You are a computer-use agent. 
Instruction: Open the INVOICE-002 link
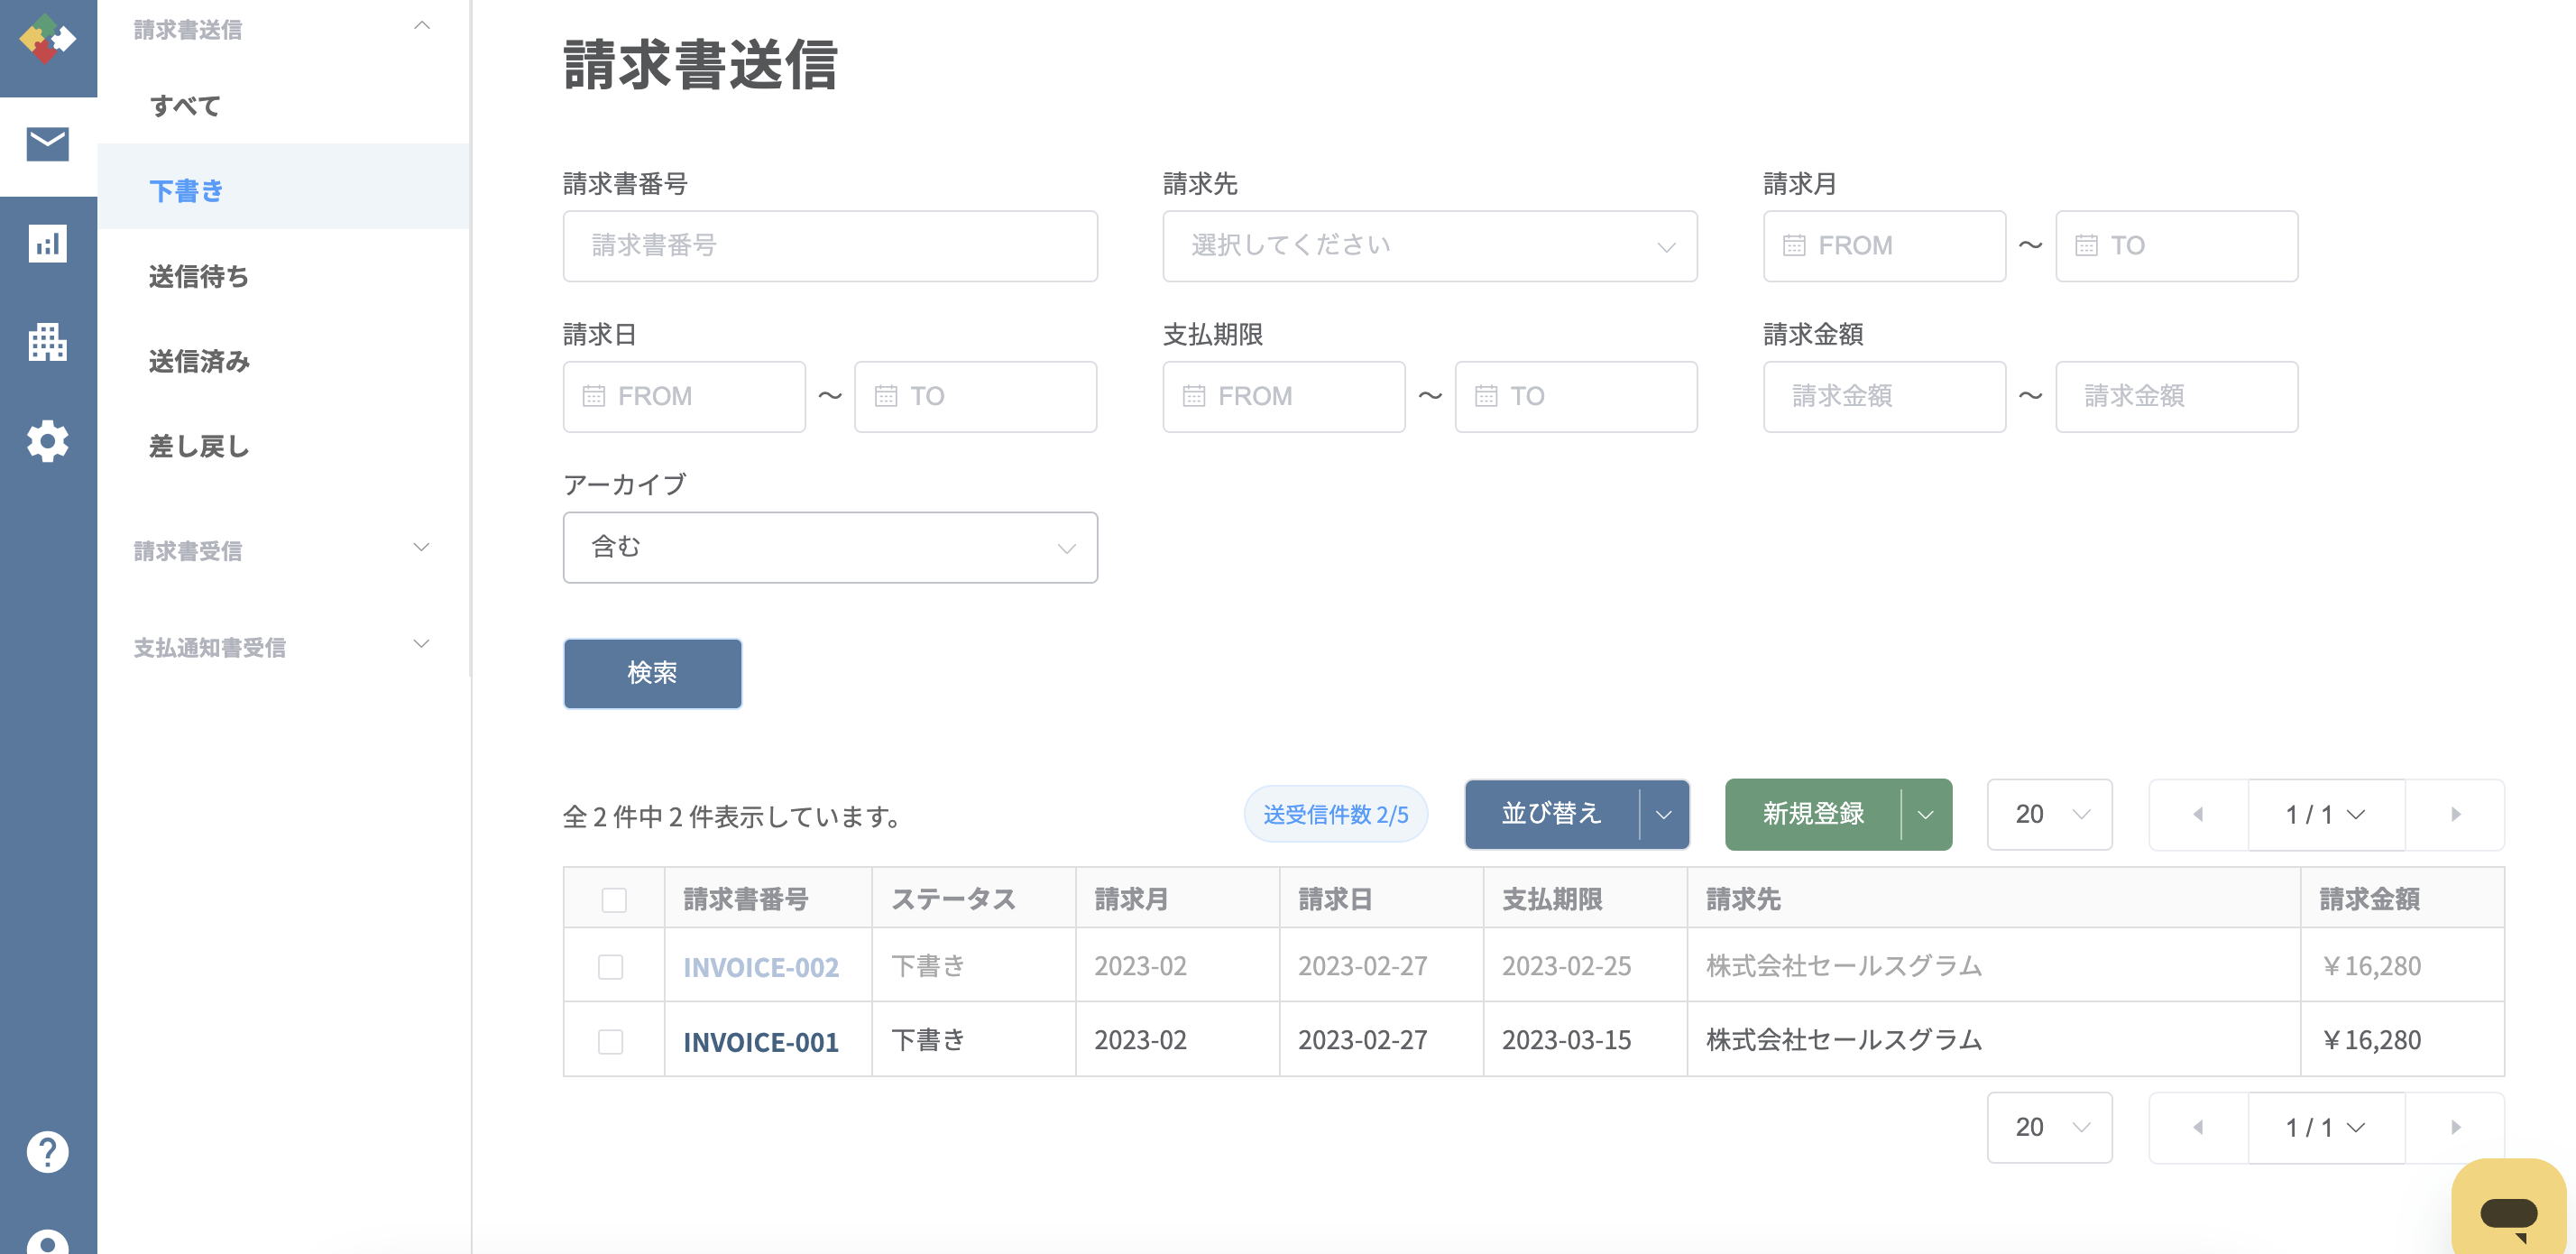760,967
